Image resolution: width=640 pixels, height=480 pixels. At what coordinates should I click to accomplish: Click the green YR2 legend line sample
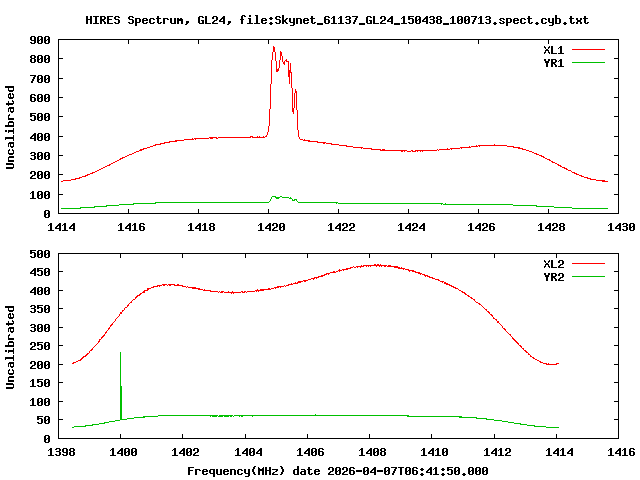pos(588,277)
